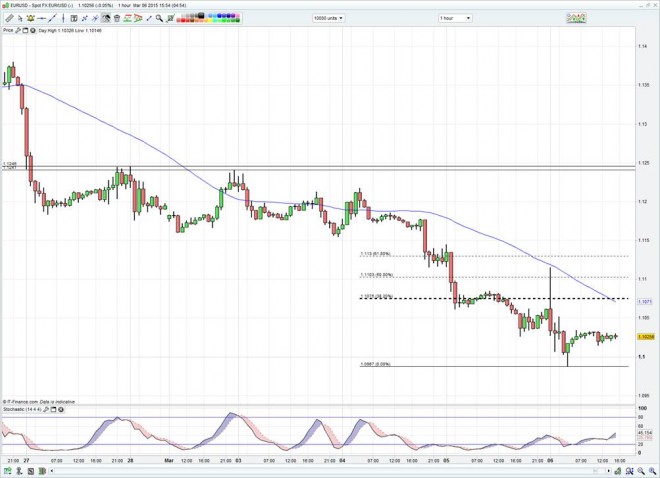Click the chart image button top right
Viewport: 660px width, 478px height.
tap(576, 18)
